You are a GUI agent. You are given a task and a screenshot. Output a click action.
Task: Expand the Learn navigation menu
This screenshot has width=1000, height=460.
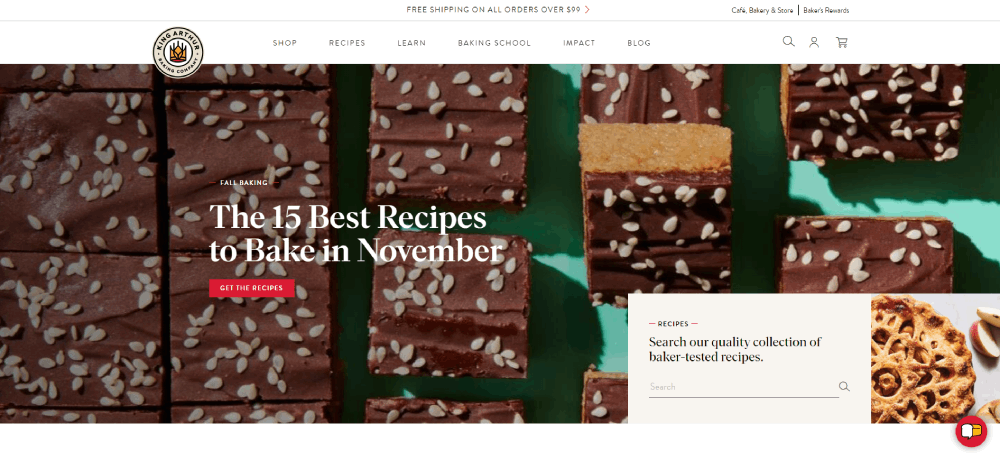click(411, 43)
